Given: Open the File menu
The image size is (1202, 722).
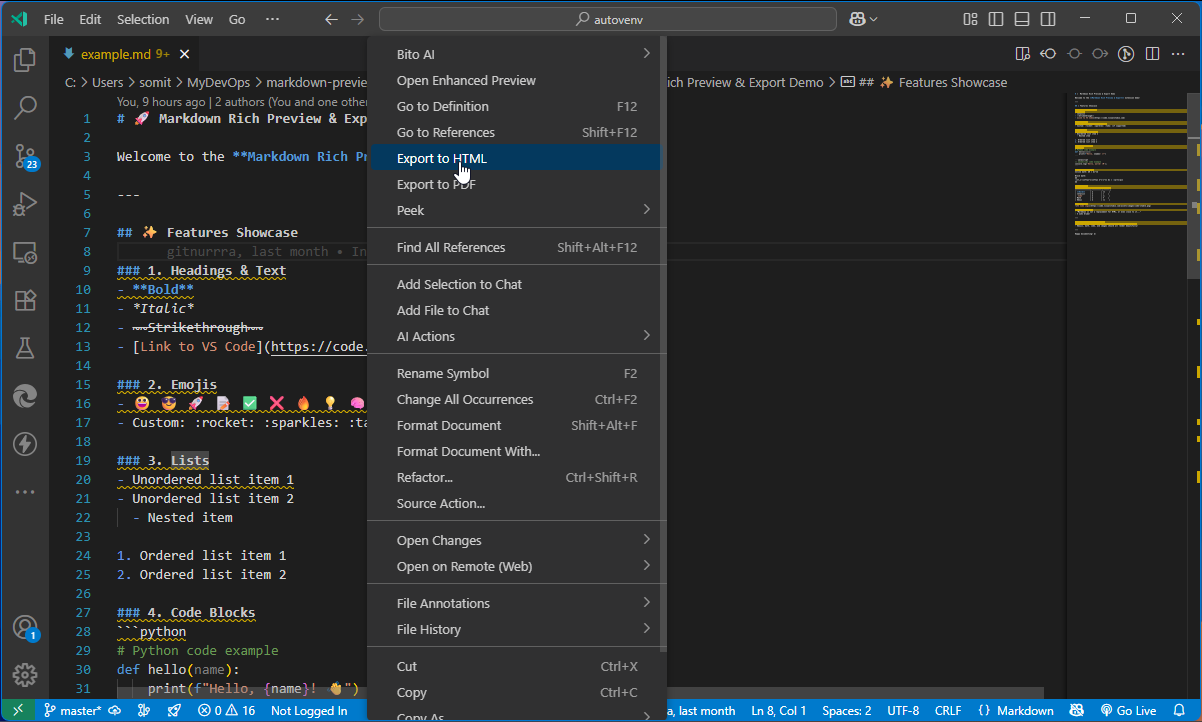Looking at the screenshot, I should tap(54, 19).
